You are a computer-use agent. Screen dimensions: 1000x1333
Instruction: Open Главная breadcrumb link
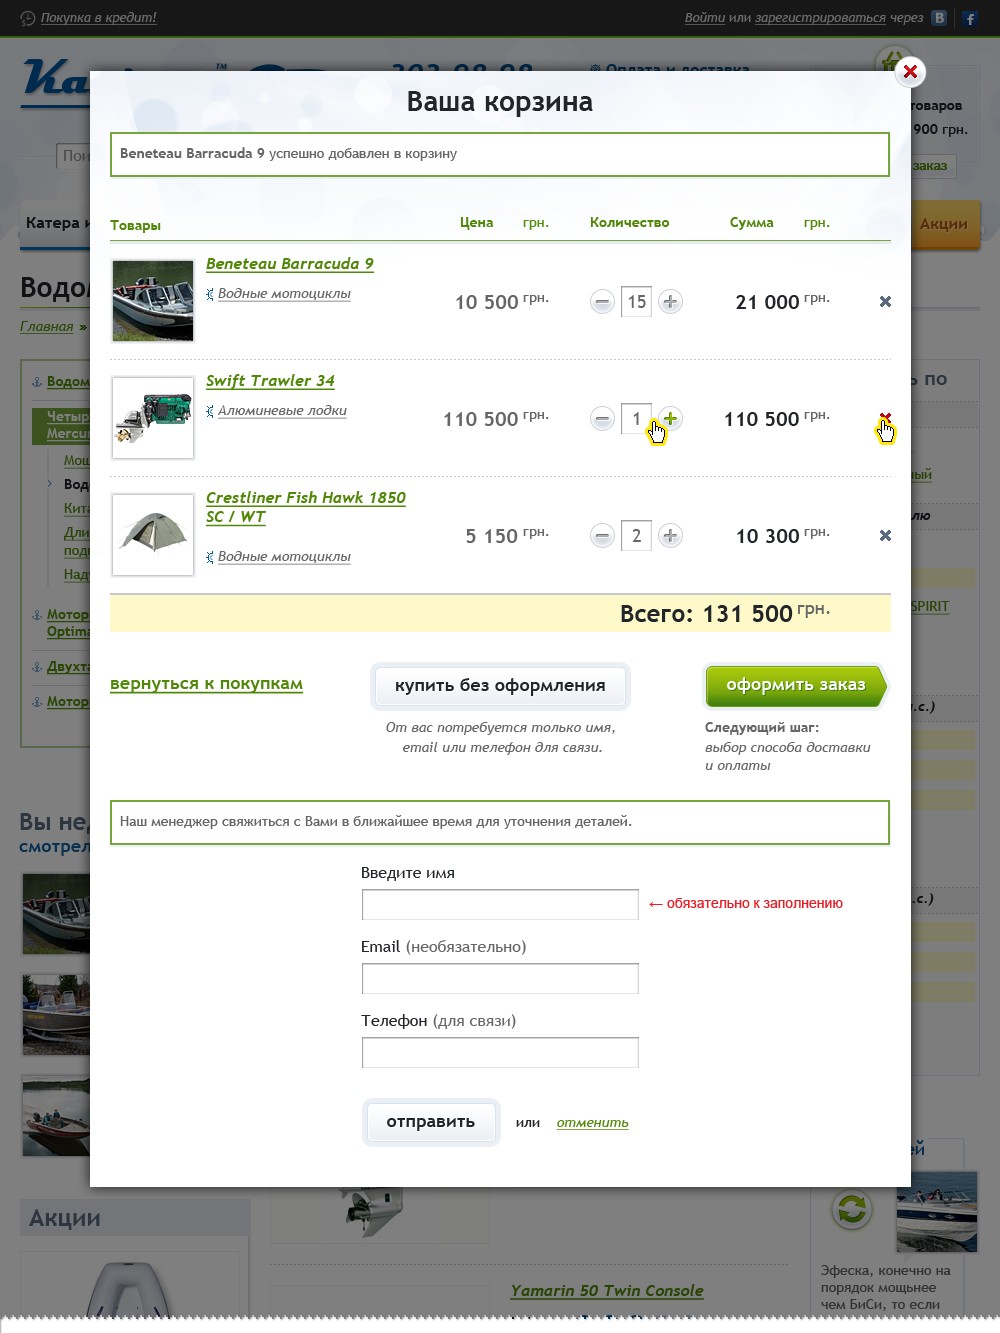[x=47, y=327]
